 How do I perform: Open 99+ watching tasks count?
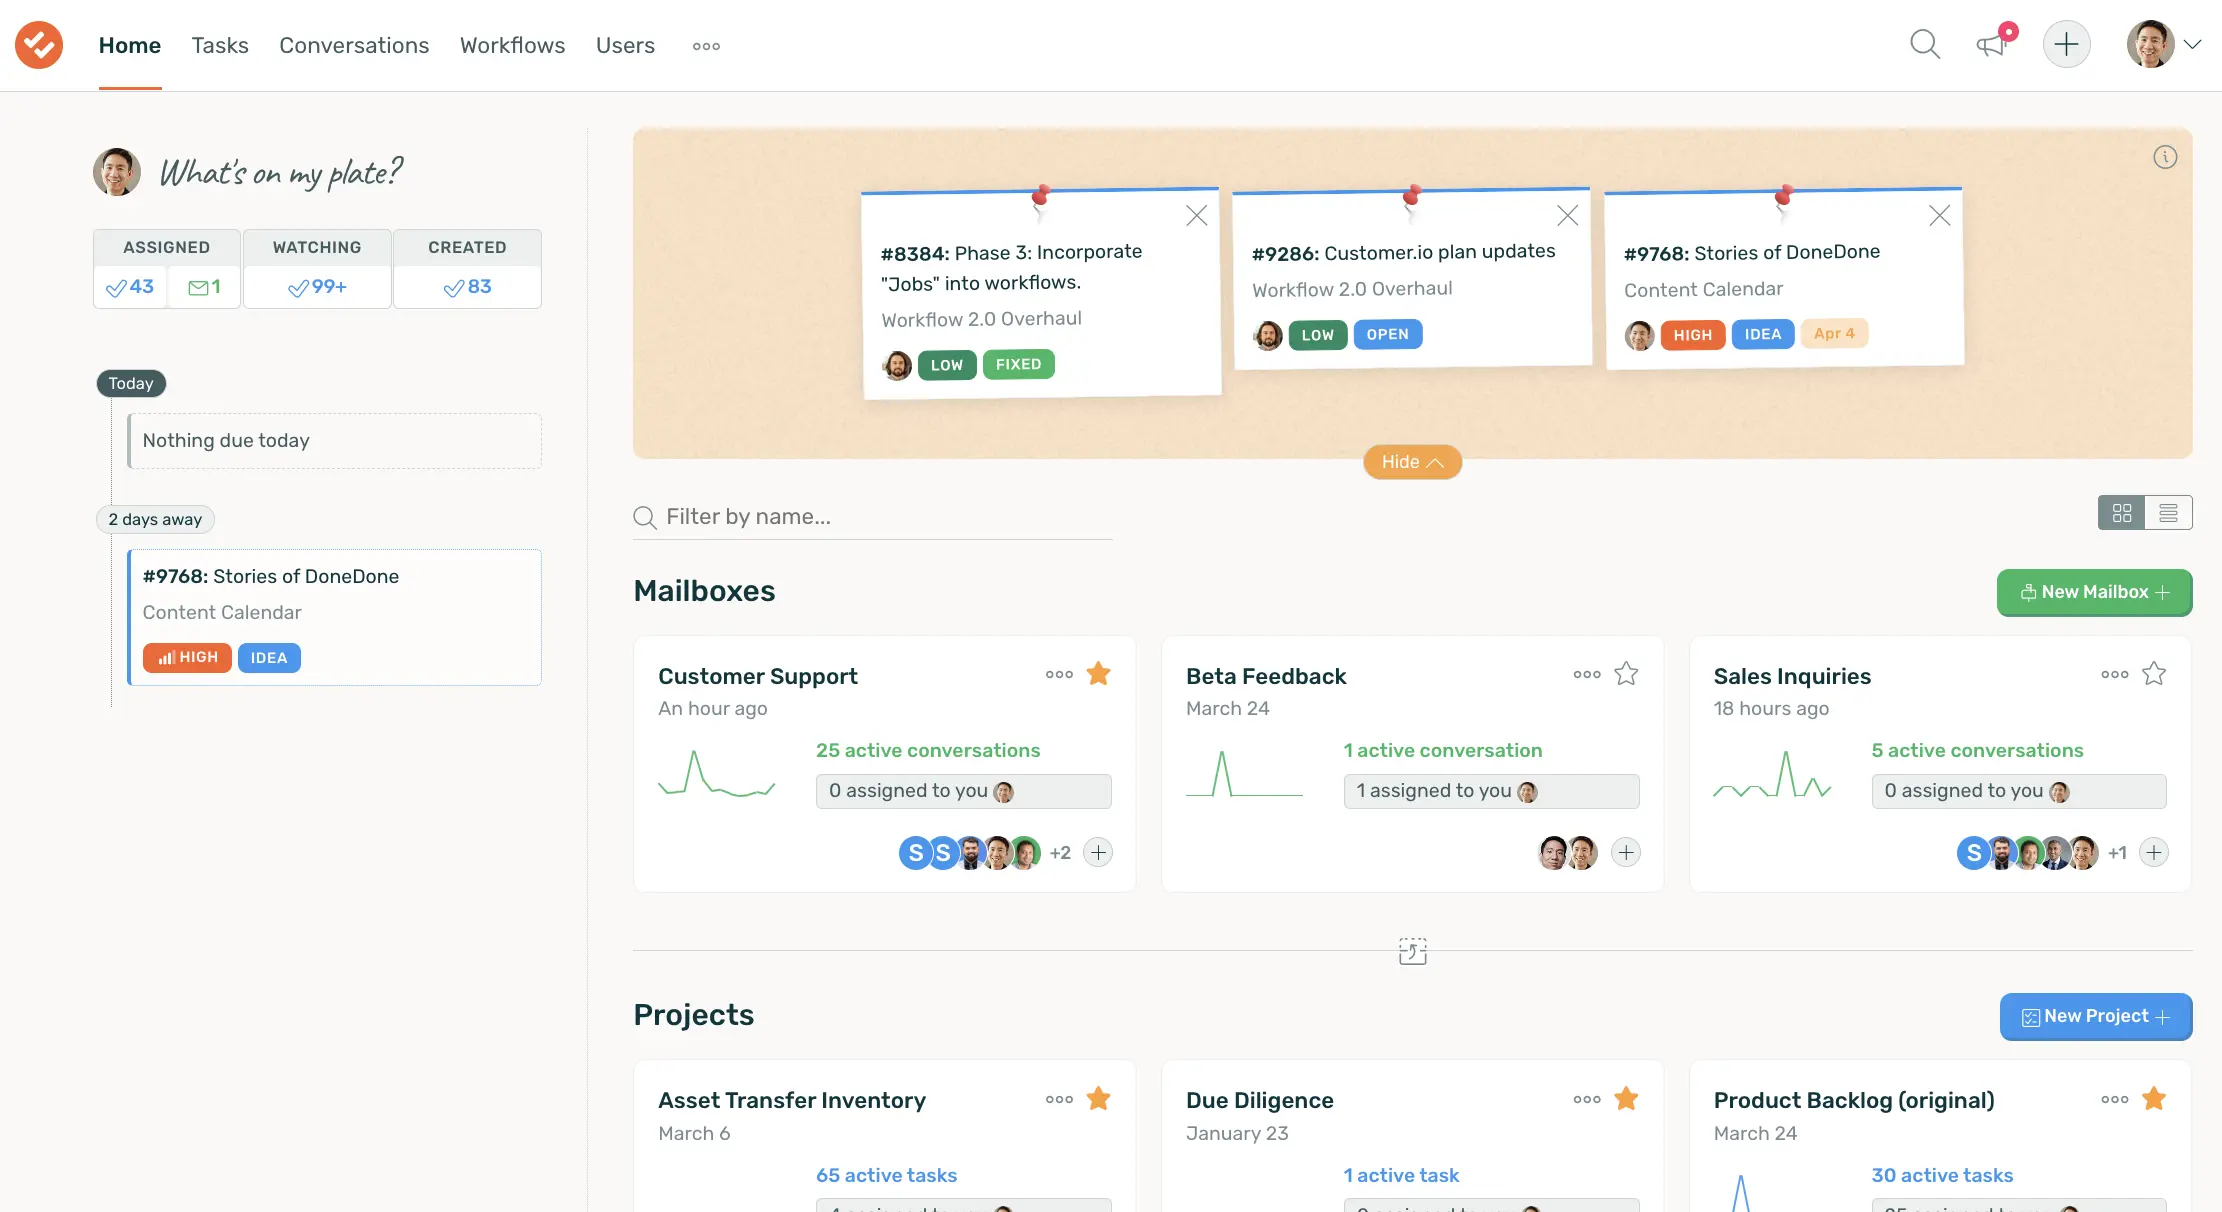317,287
